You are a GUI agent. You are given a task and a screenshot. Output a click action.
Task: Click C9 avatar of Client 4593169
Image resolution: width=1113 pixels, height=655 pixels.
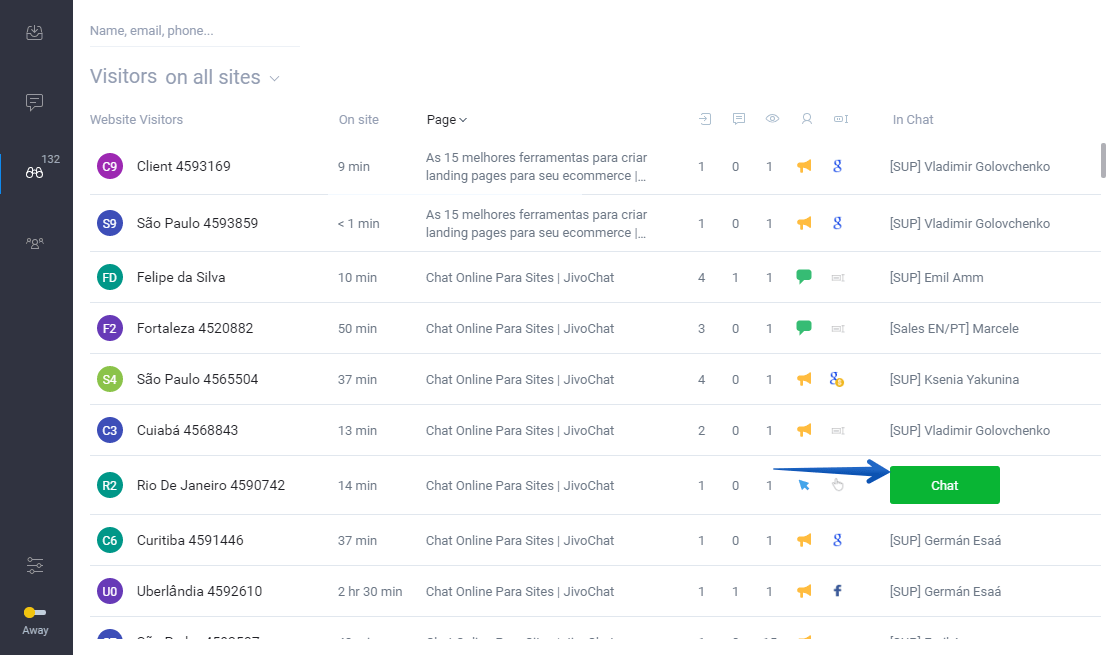110,167
